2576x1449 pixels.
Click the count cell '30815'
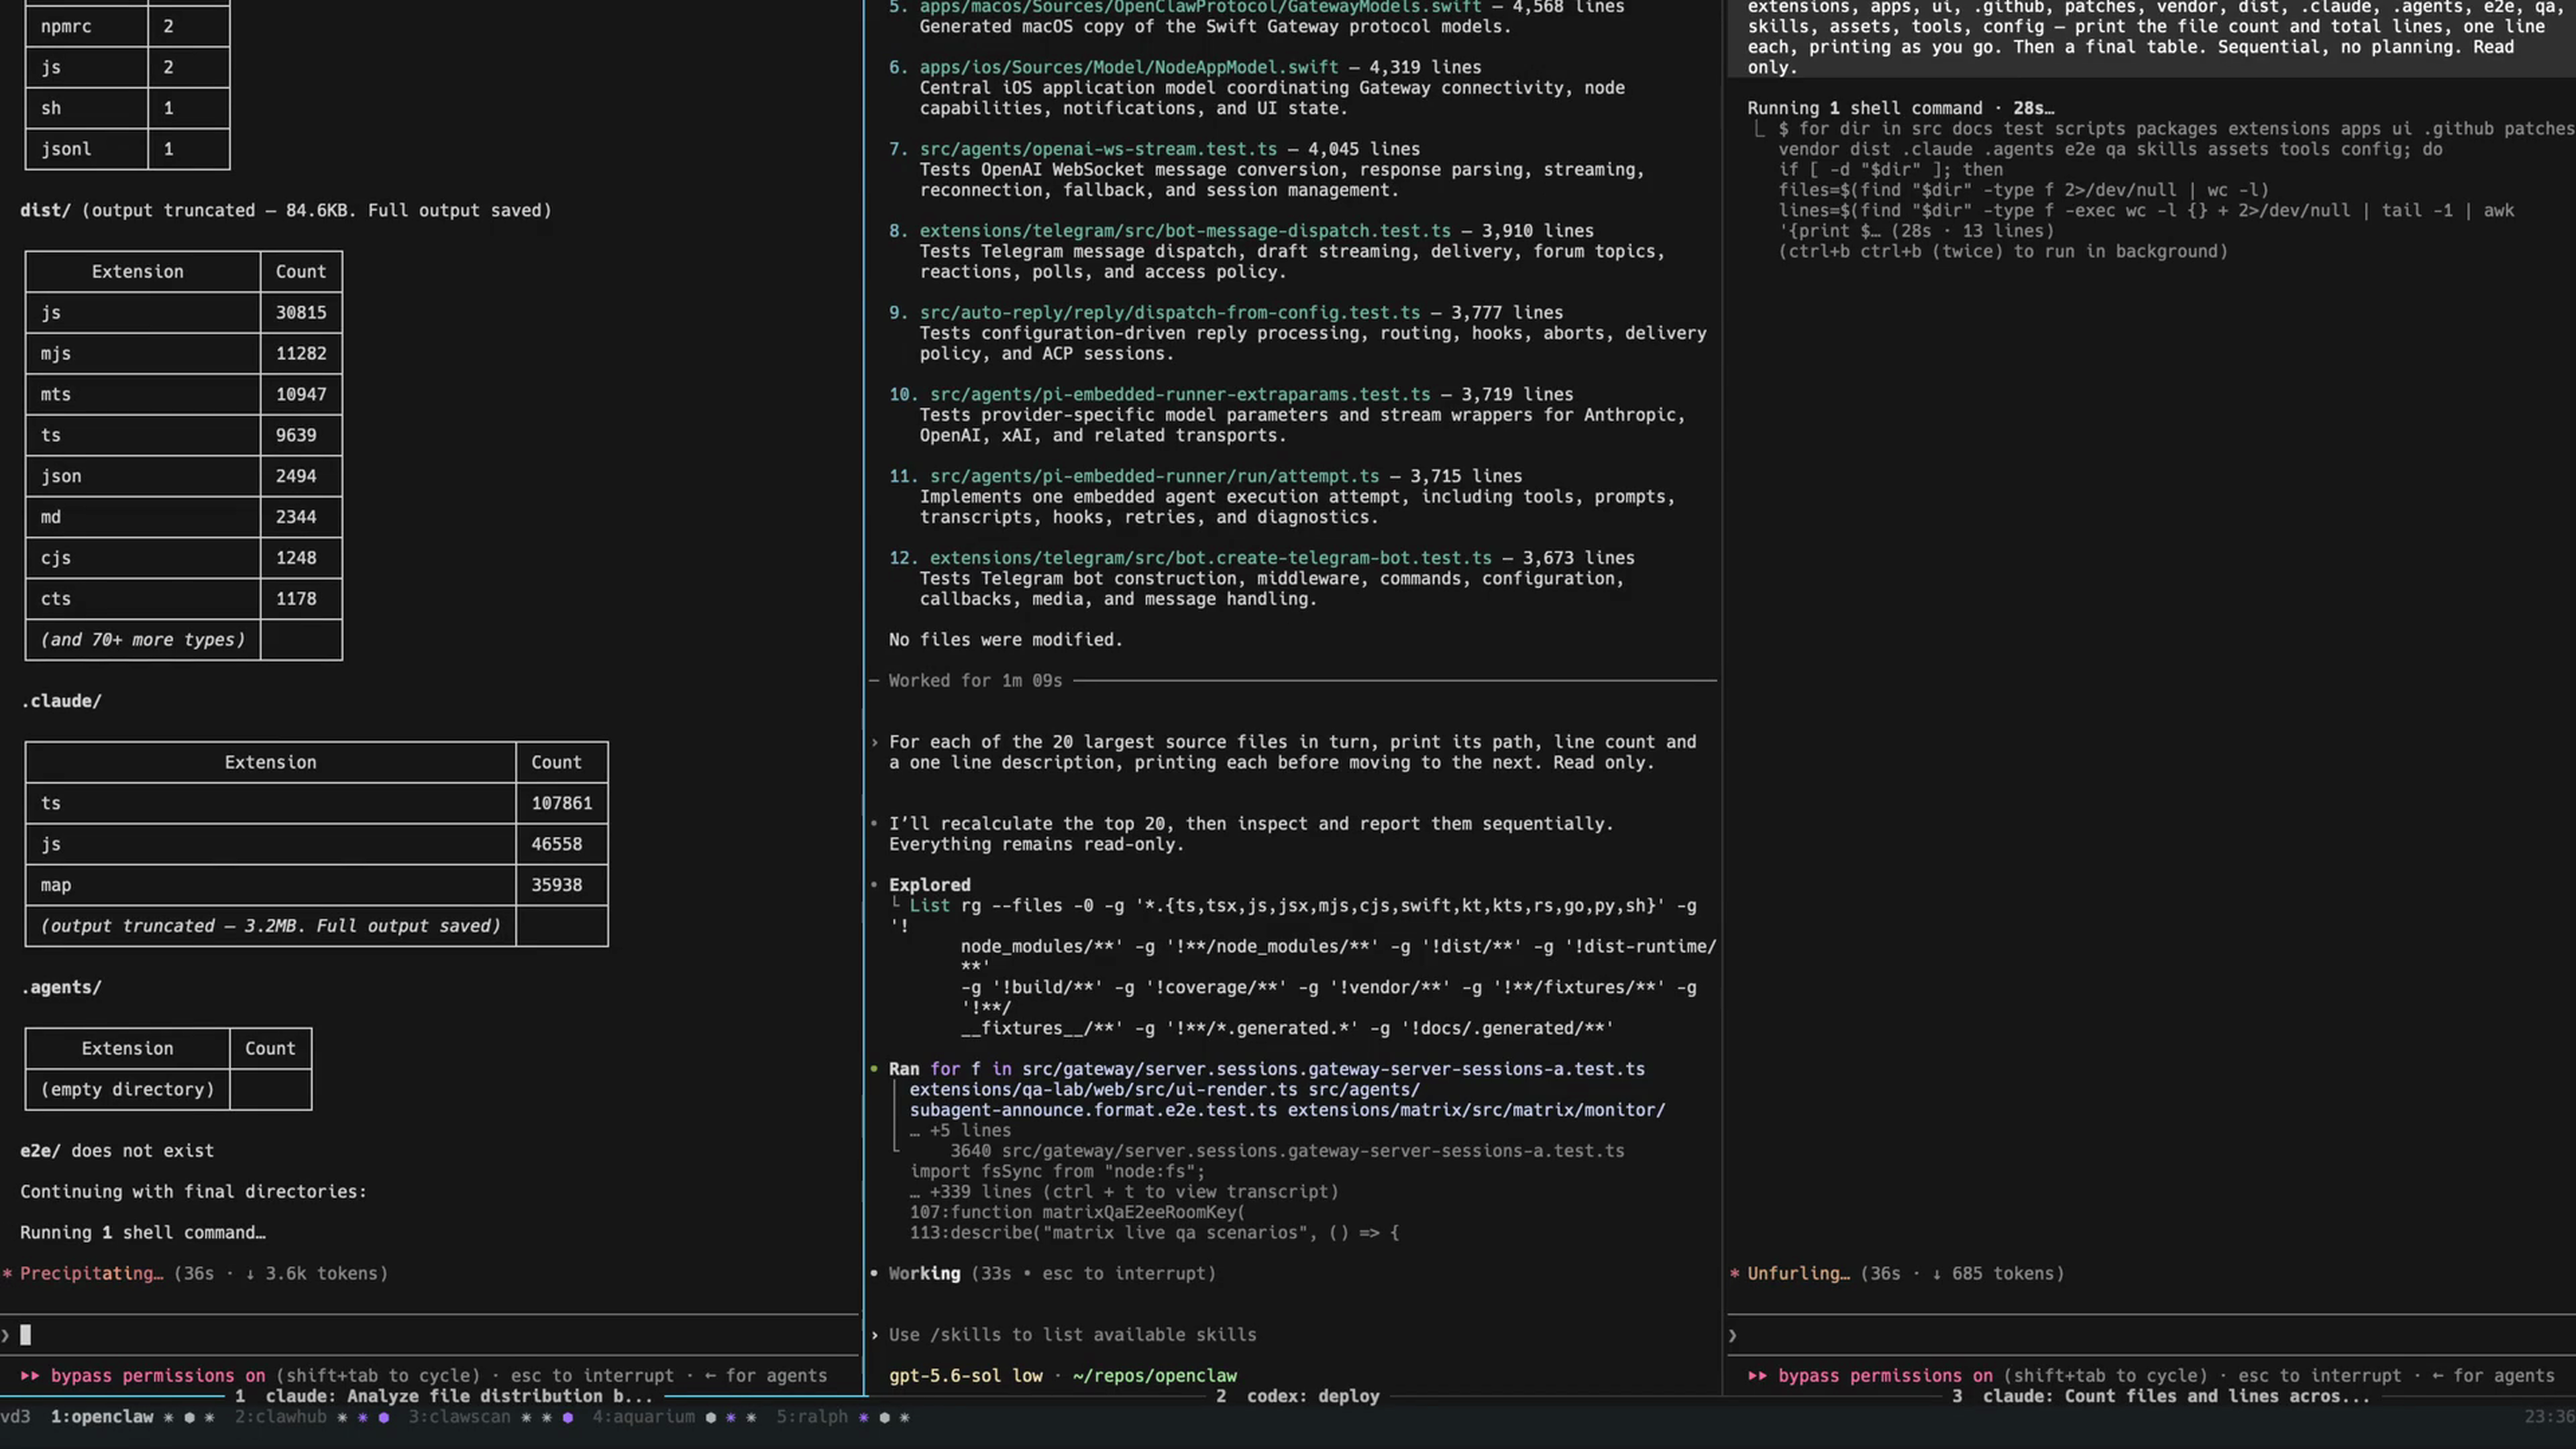pos(301,313)
